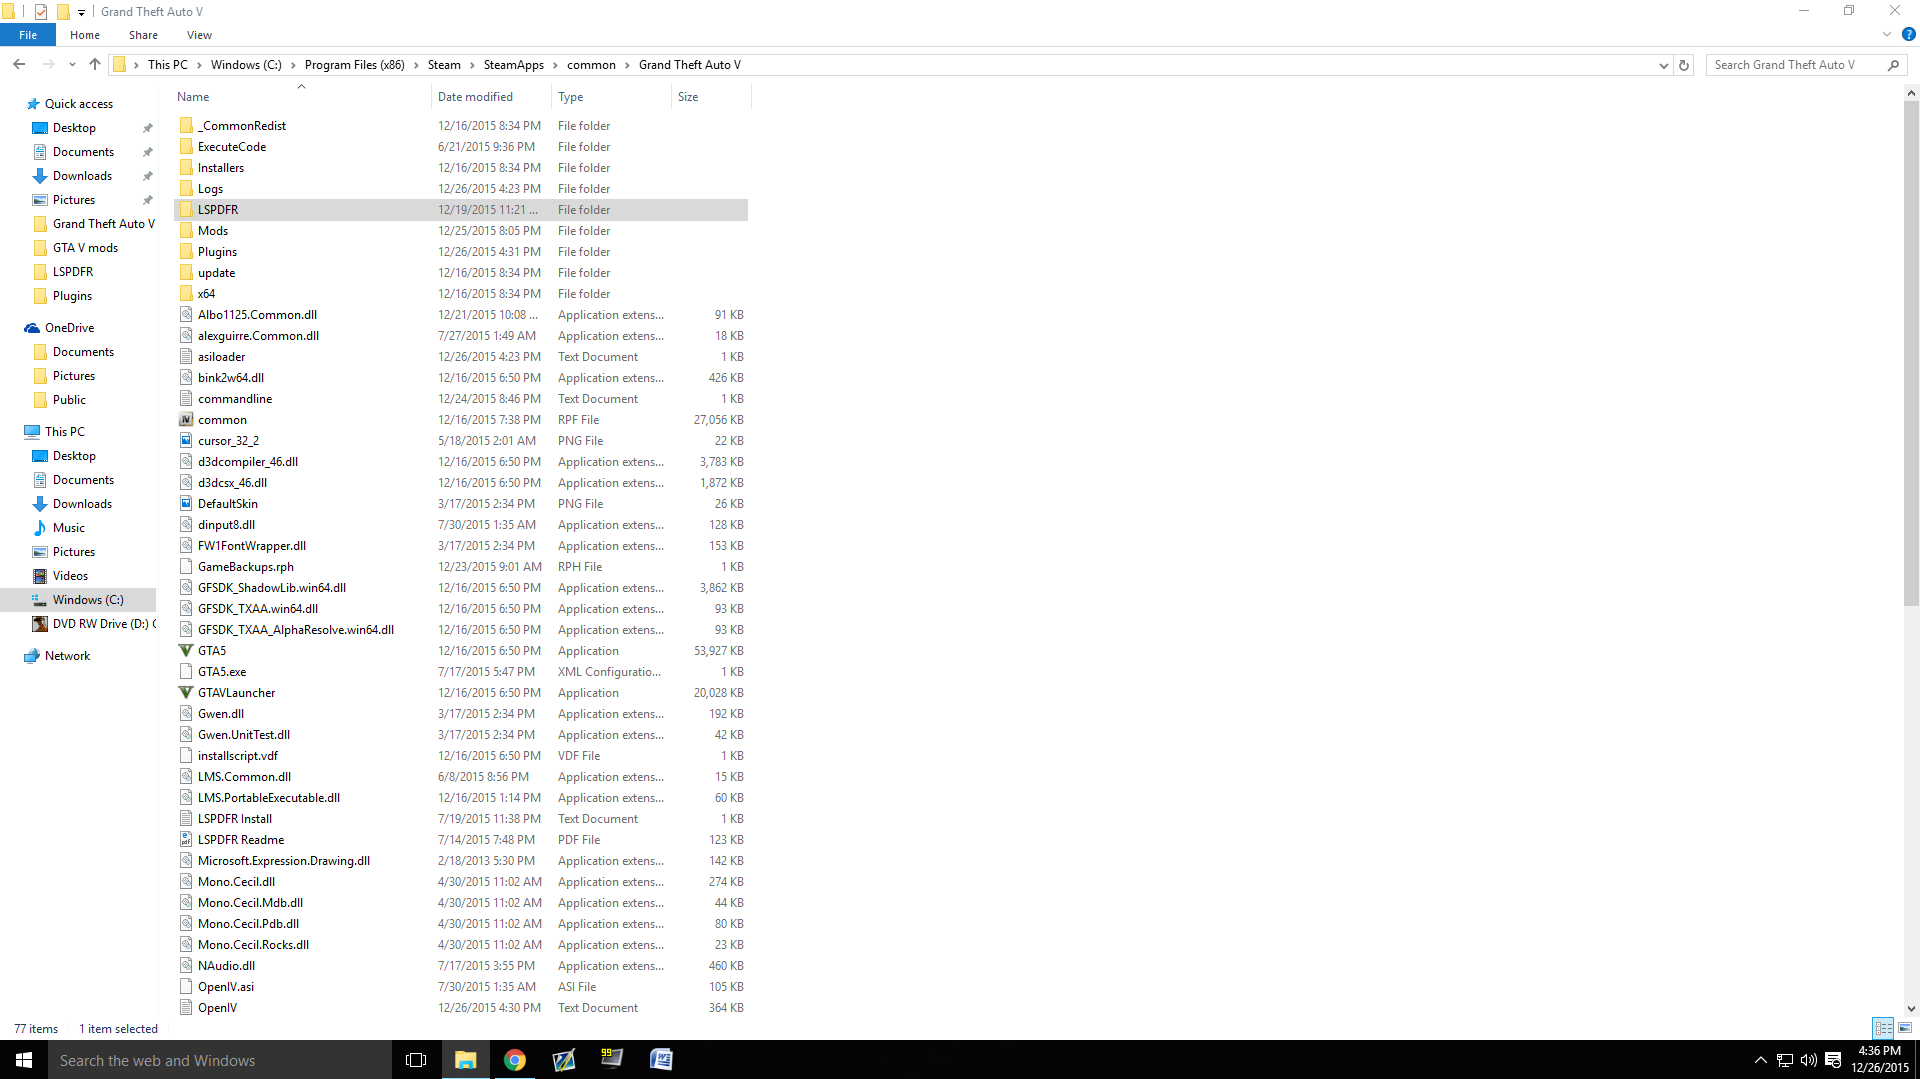Click the cursor_32_2 PNG file icon
The image size is (1920, 1079).
186,441
